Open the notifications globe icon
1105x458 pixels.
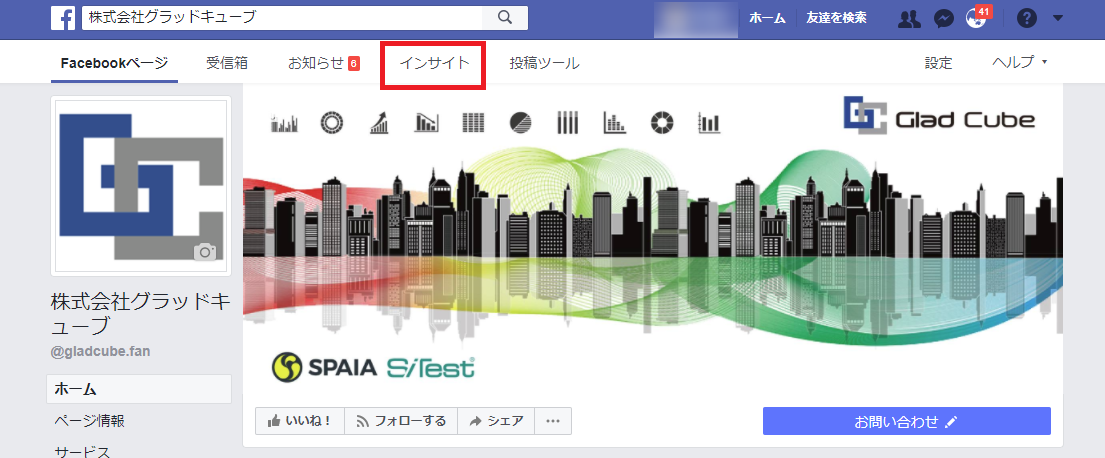[976, 19]
